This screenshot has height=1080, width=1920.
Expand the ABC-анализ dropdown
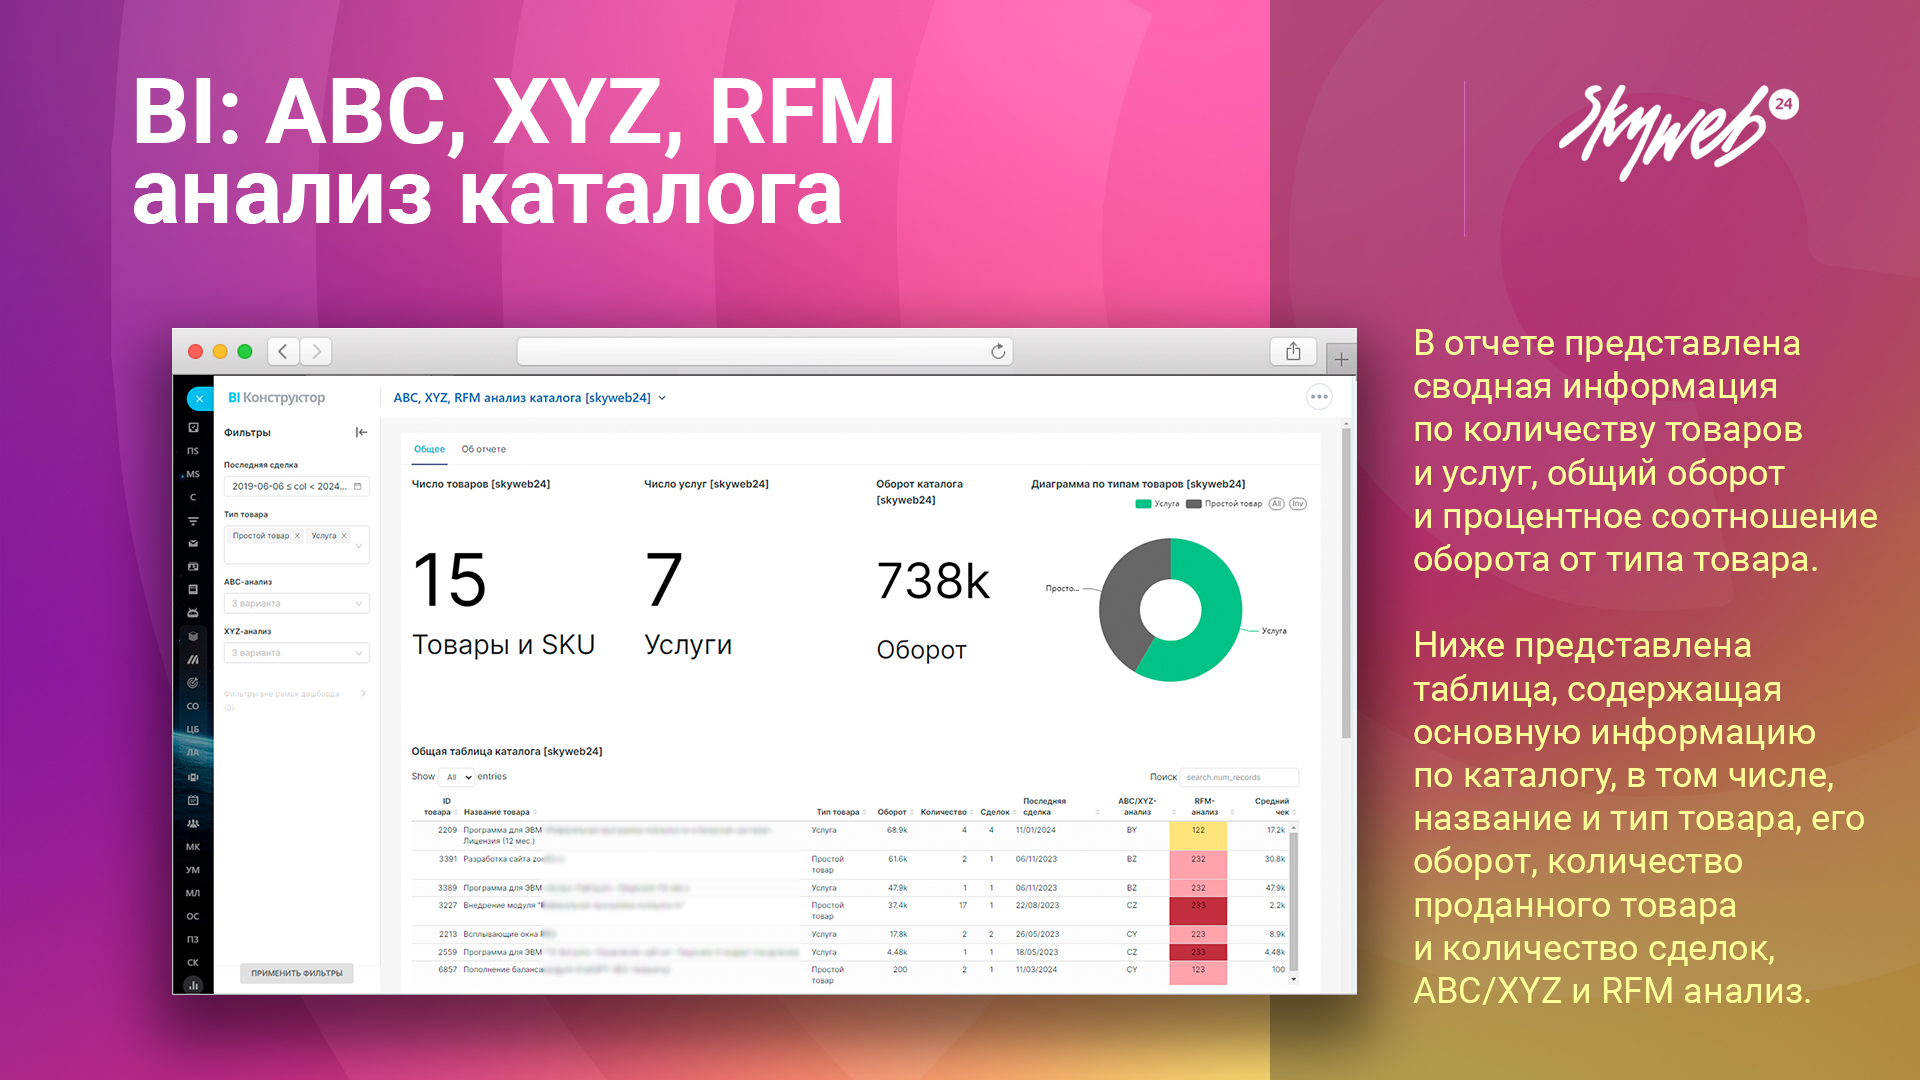point(296,604)
